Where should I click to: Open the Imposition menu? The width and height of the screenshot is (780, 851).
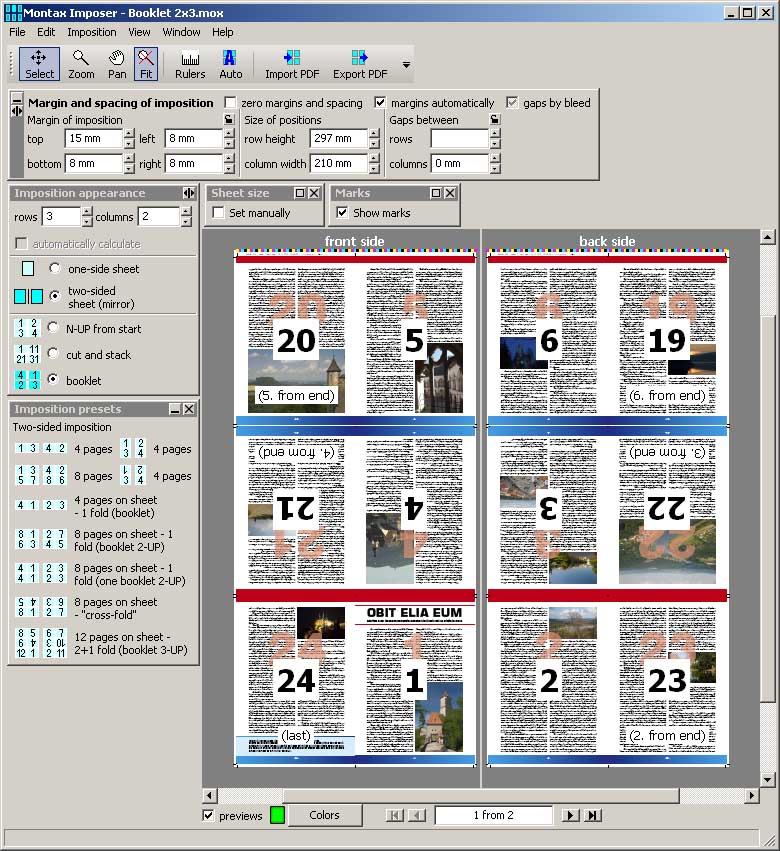coord(92,32)
